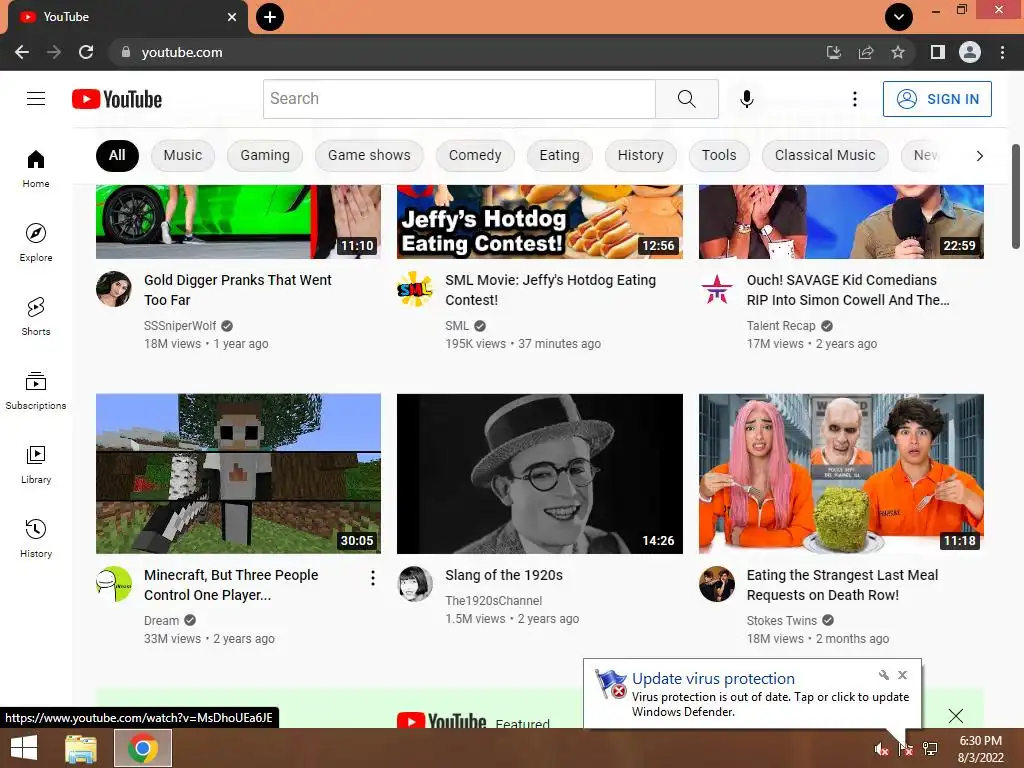Screen dimensions: 1024x768
Task: Select the Tools filter chip
Action: (x=718, y=155)
